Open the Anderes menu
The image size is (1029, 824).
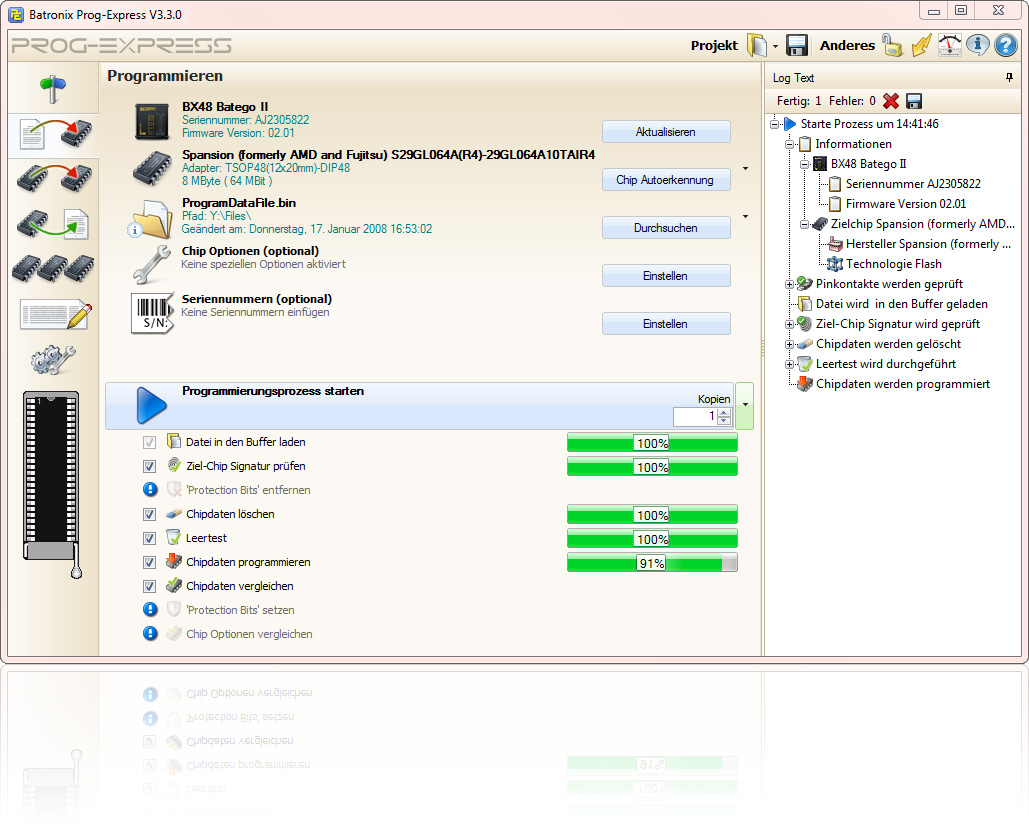tap(847, 45)
